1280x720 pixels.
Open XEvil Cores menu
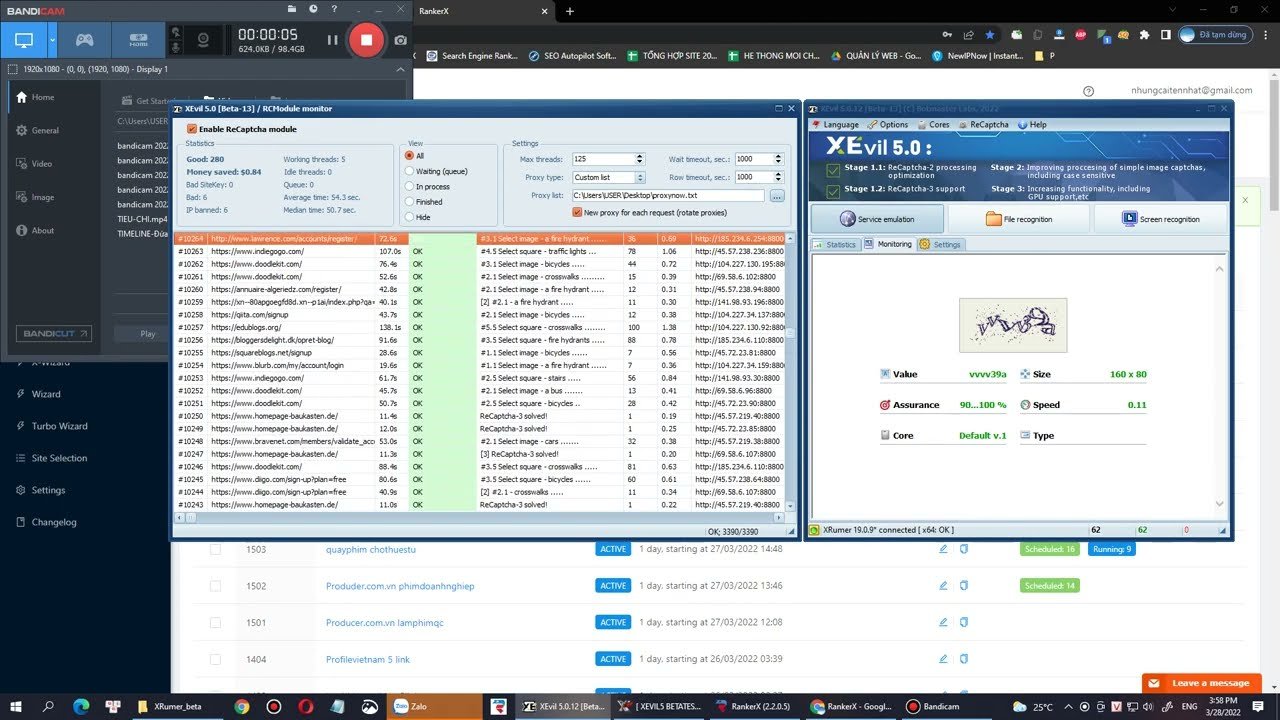(934, 125)
